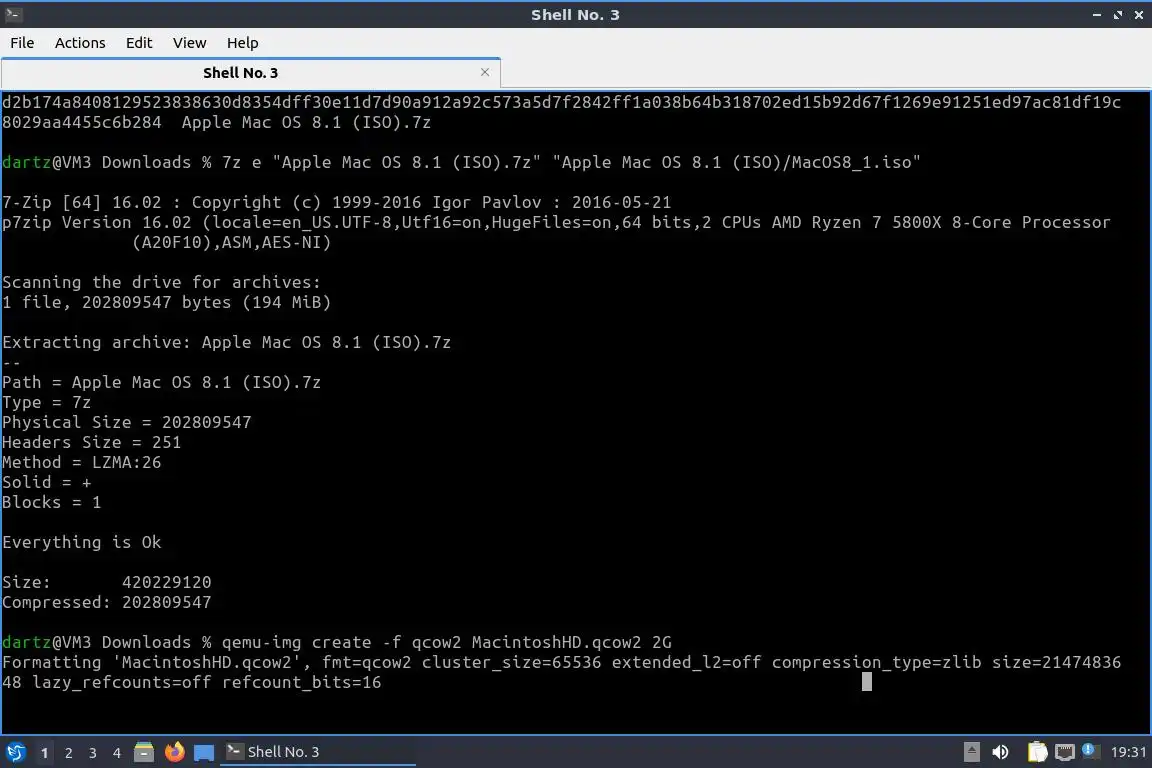1152x768 pixels.
Task: Open the View menu
Action: point(190,43)
